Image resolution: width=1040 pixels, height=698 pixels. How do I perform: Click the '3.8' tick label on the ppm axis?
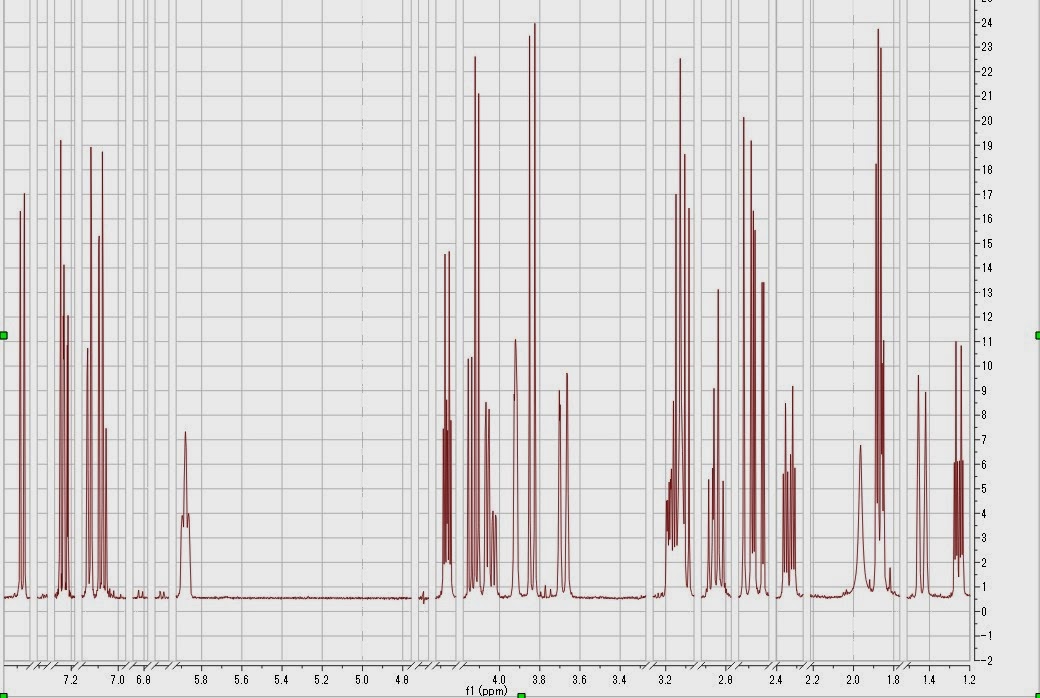coord(539,680)
